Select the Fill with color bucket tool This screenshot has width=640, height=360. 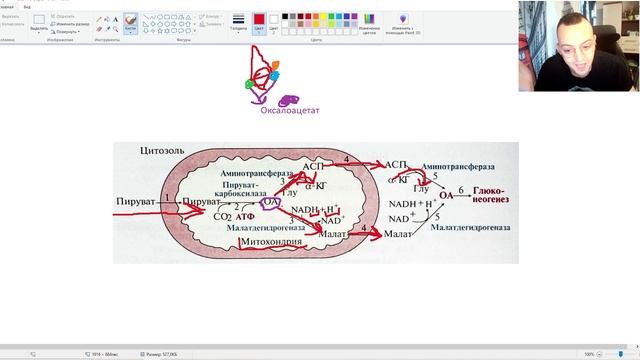[107, 20]
